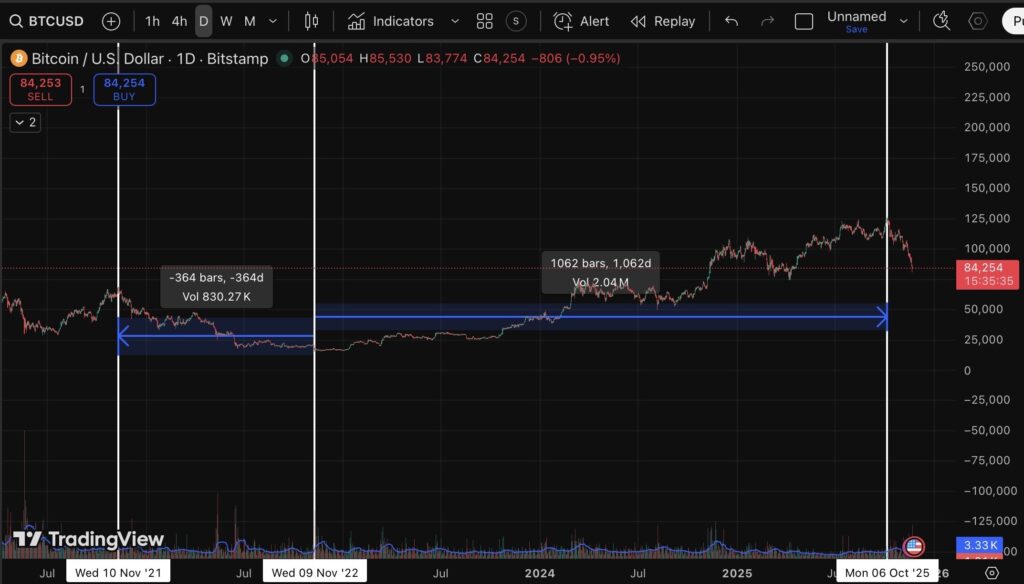This screenshot has width=1024, height=584.
Task: Toggle the S quick-search circle icon
Action: coord(516,20)
